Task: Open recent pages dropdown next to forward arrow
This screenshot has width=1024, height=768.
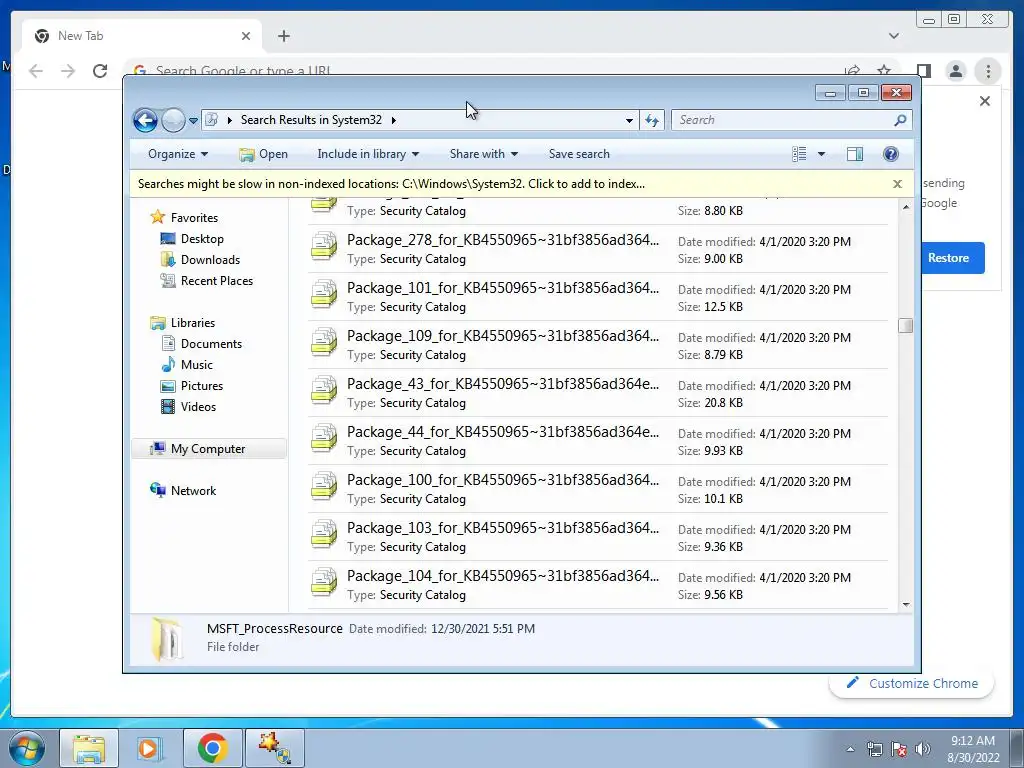Action: pos(193,121)
